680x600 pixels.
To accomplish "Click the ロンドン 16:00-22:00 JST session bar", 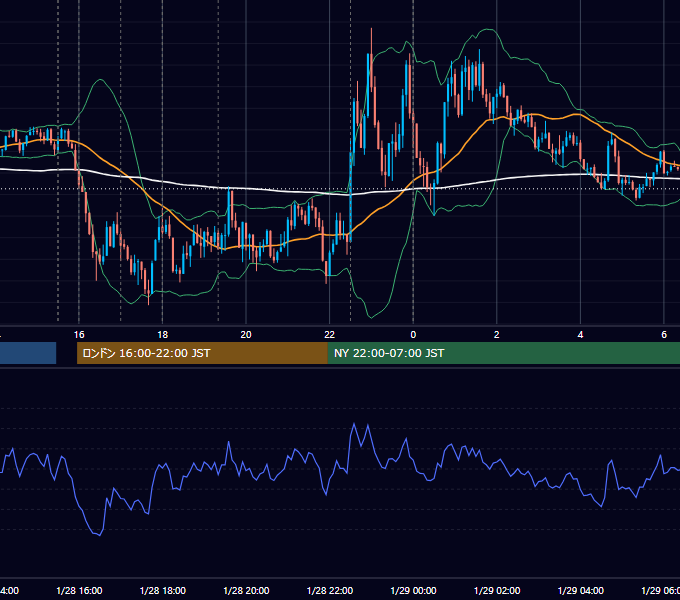I will [x=202, y=353].
